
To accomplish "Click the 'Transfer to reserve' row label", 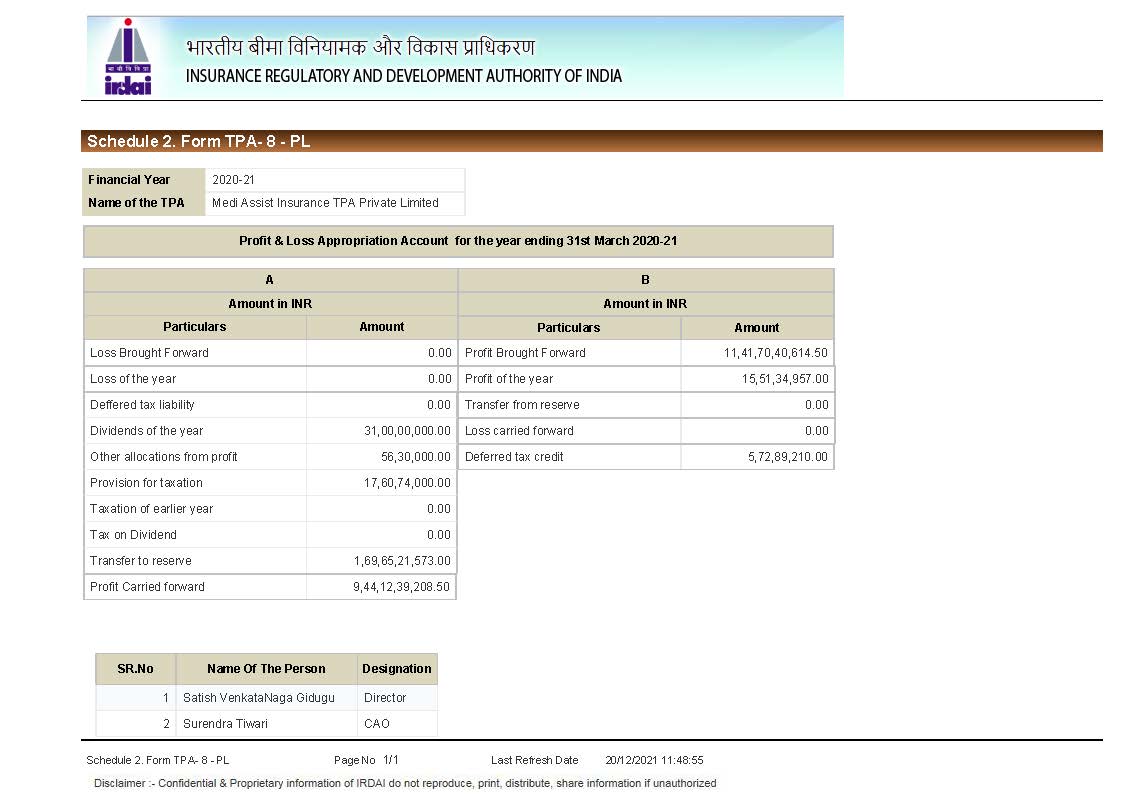I will coord(140,561).
